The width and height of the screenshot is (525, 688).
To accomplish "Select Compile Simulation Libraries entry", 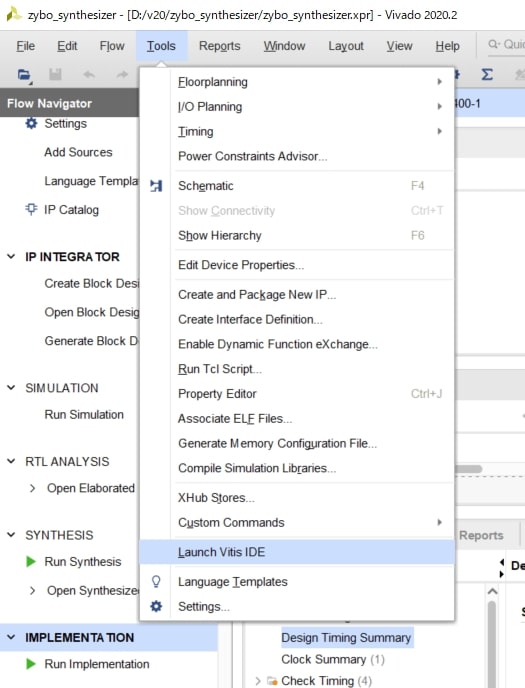I will click(x=297, y=468).
